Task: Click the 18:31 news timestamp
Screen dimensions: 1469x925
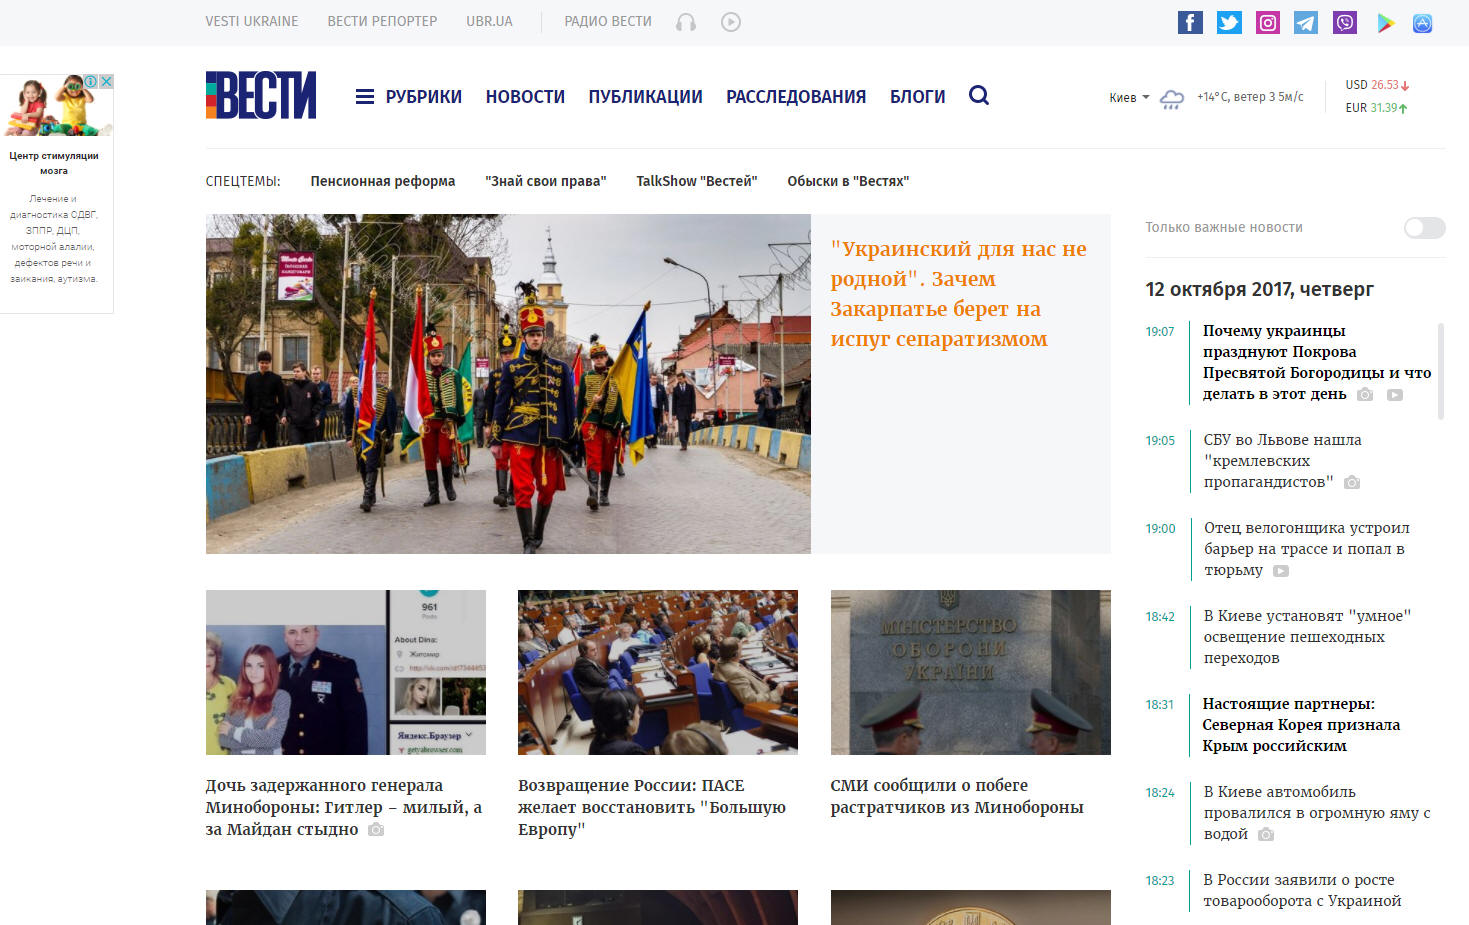Action: [x=1160, y=705]
